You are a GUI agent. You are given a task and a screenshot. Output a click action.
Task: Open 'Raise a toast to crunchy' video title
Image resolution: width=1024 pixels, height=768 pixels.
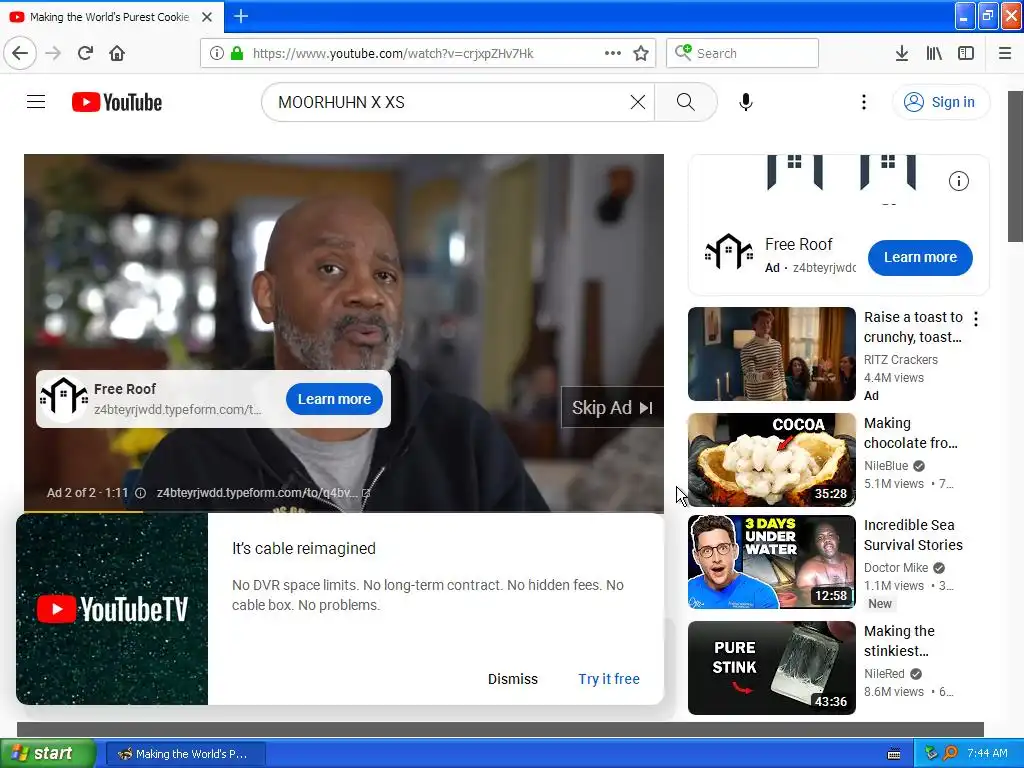click(913, 327)
